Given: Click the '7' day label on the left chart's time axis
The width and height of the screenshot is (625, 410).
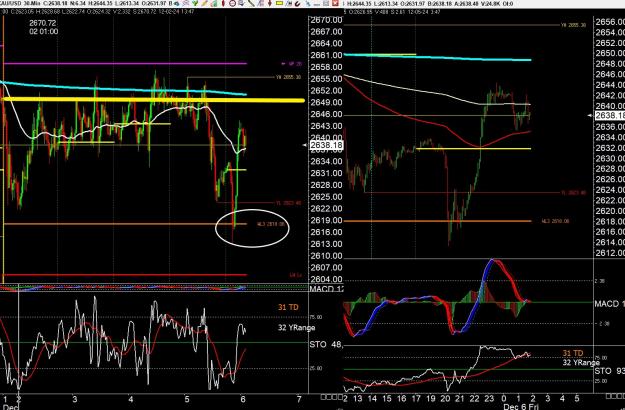Looking at the screenshot, I should click(299, 399).
